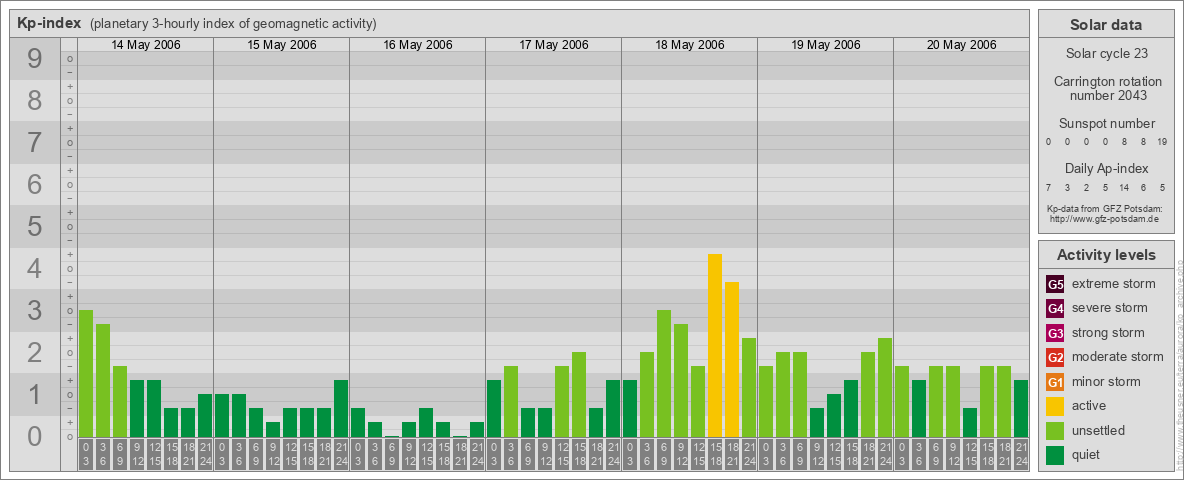Viewport: 1184px width, 480px height.
Task: Click the G5 extreme storm badge
Action: click(x=1056, y=285)
